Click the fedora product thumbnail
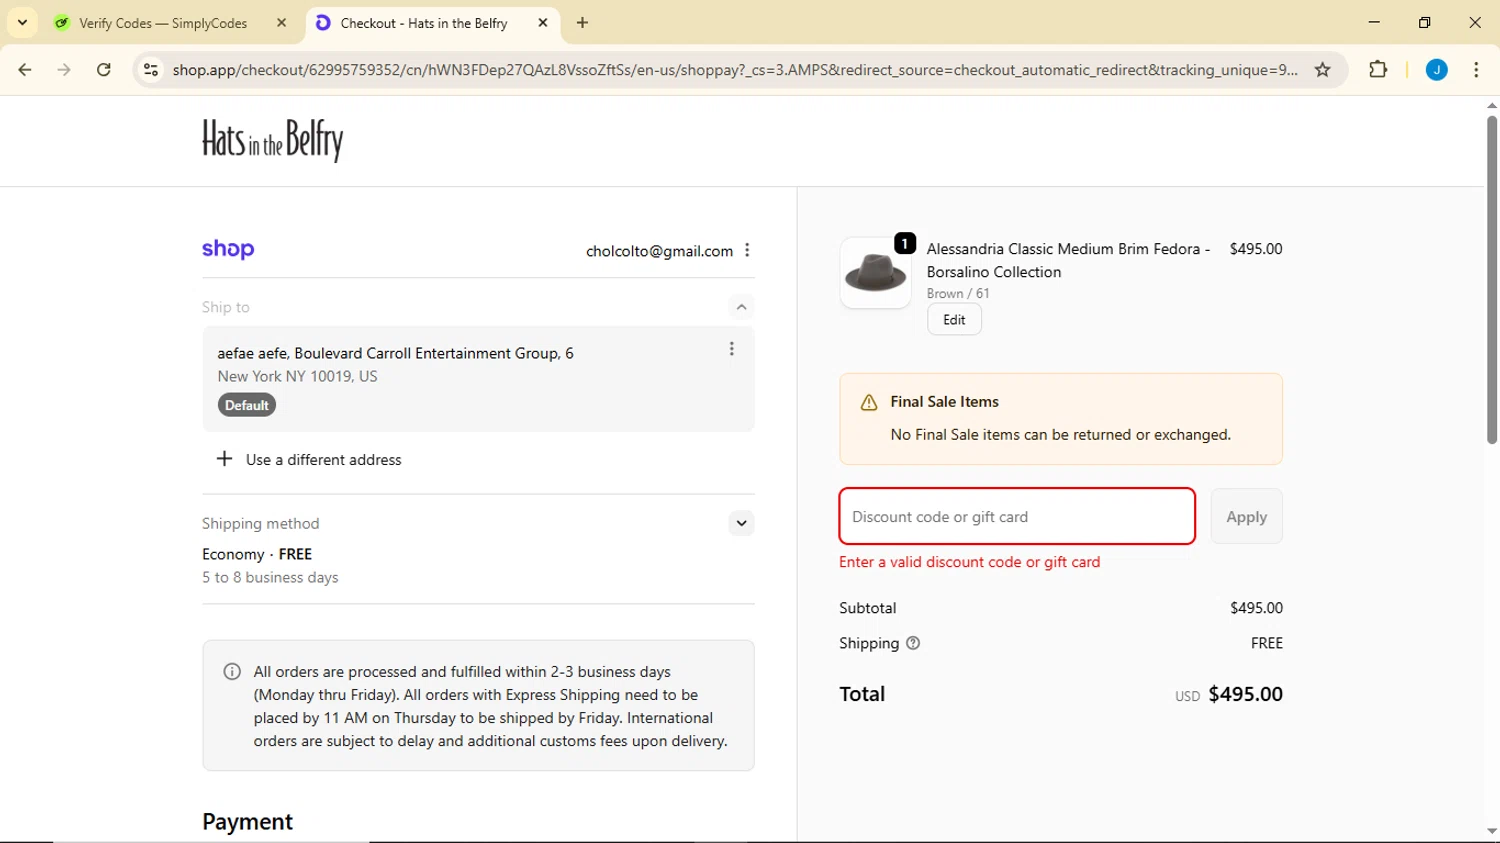The height and width of the screenshot is (843, 1500). click(875, 273)
